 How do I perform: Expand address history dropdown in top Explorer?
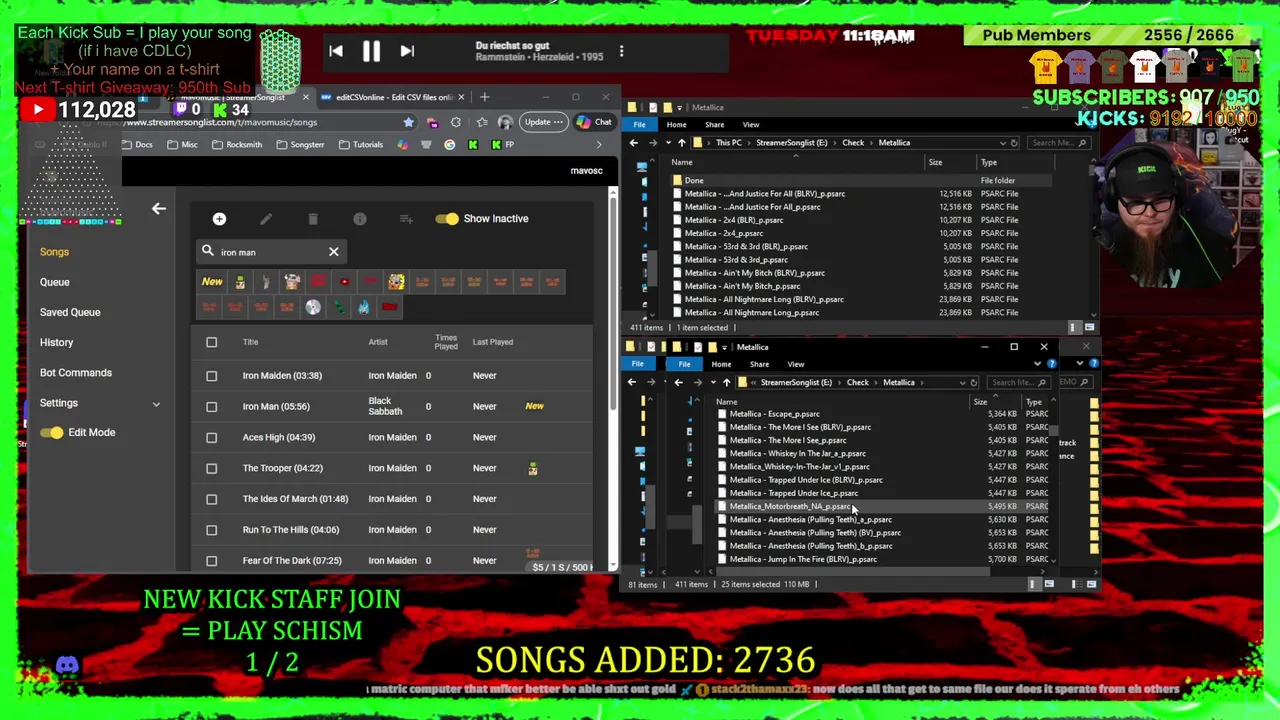(x=1003, y=143)
